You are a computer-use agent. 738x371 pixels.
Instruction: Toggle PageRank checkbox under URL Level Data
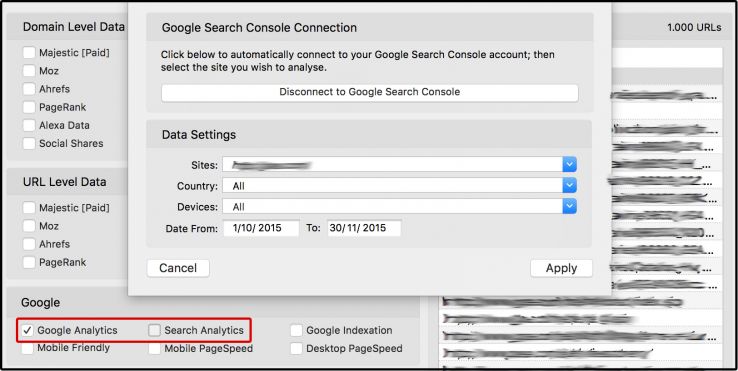tap(29, 262)
